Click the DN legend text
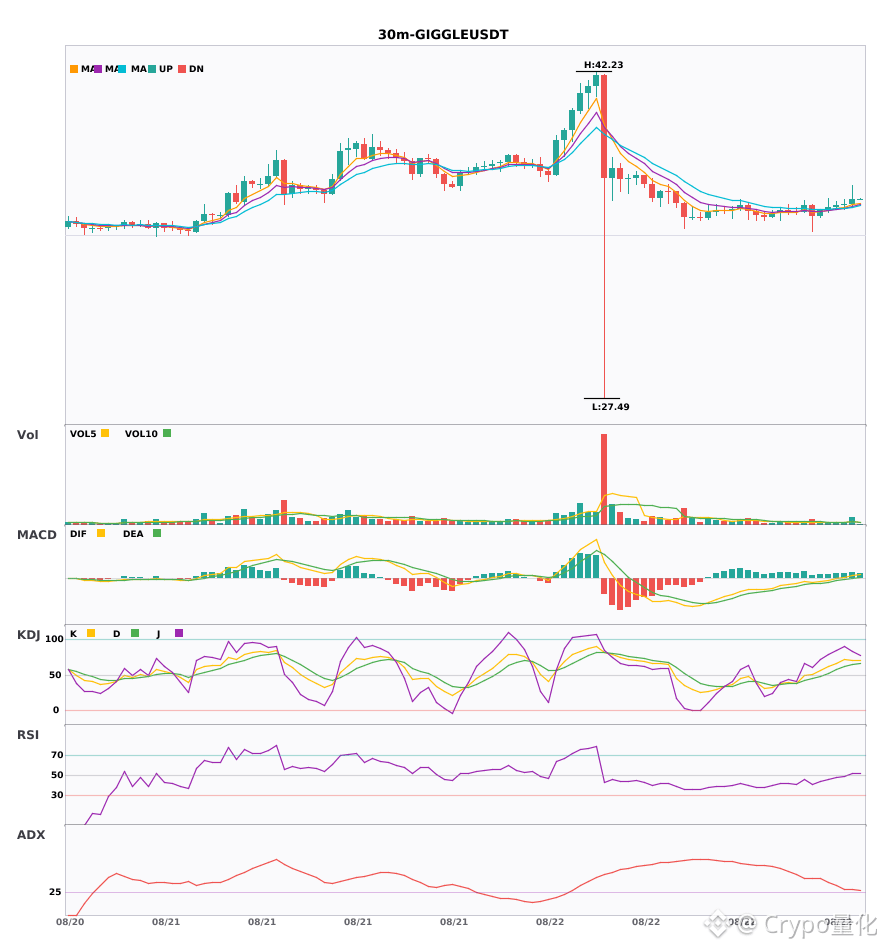Viewport: 885px width, 950px height. click(x=196, y=69)
